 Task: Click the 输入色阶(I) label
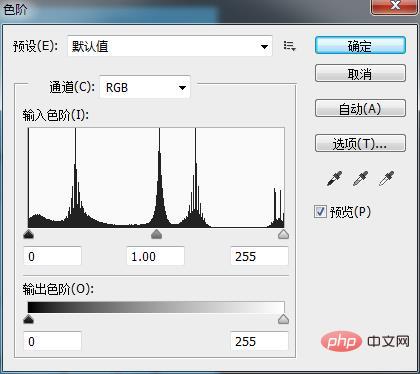coord(56,115)
